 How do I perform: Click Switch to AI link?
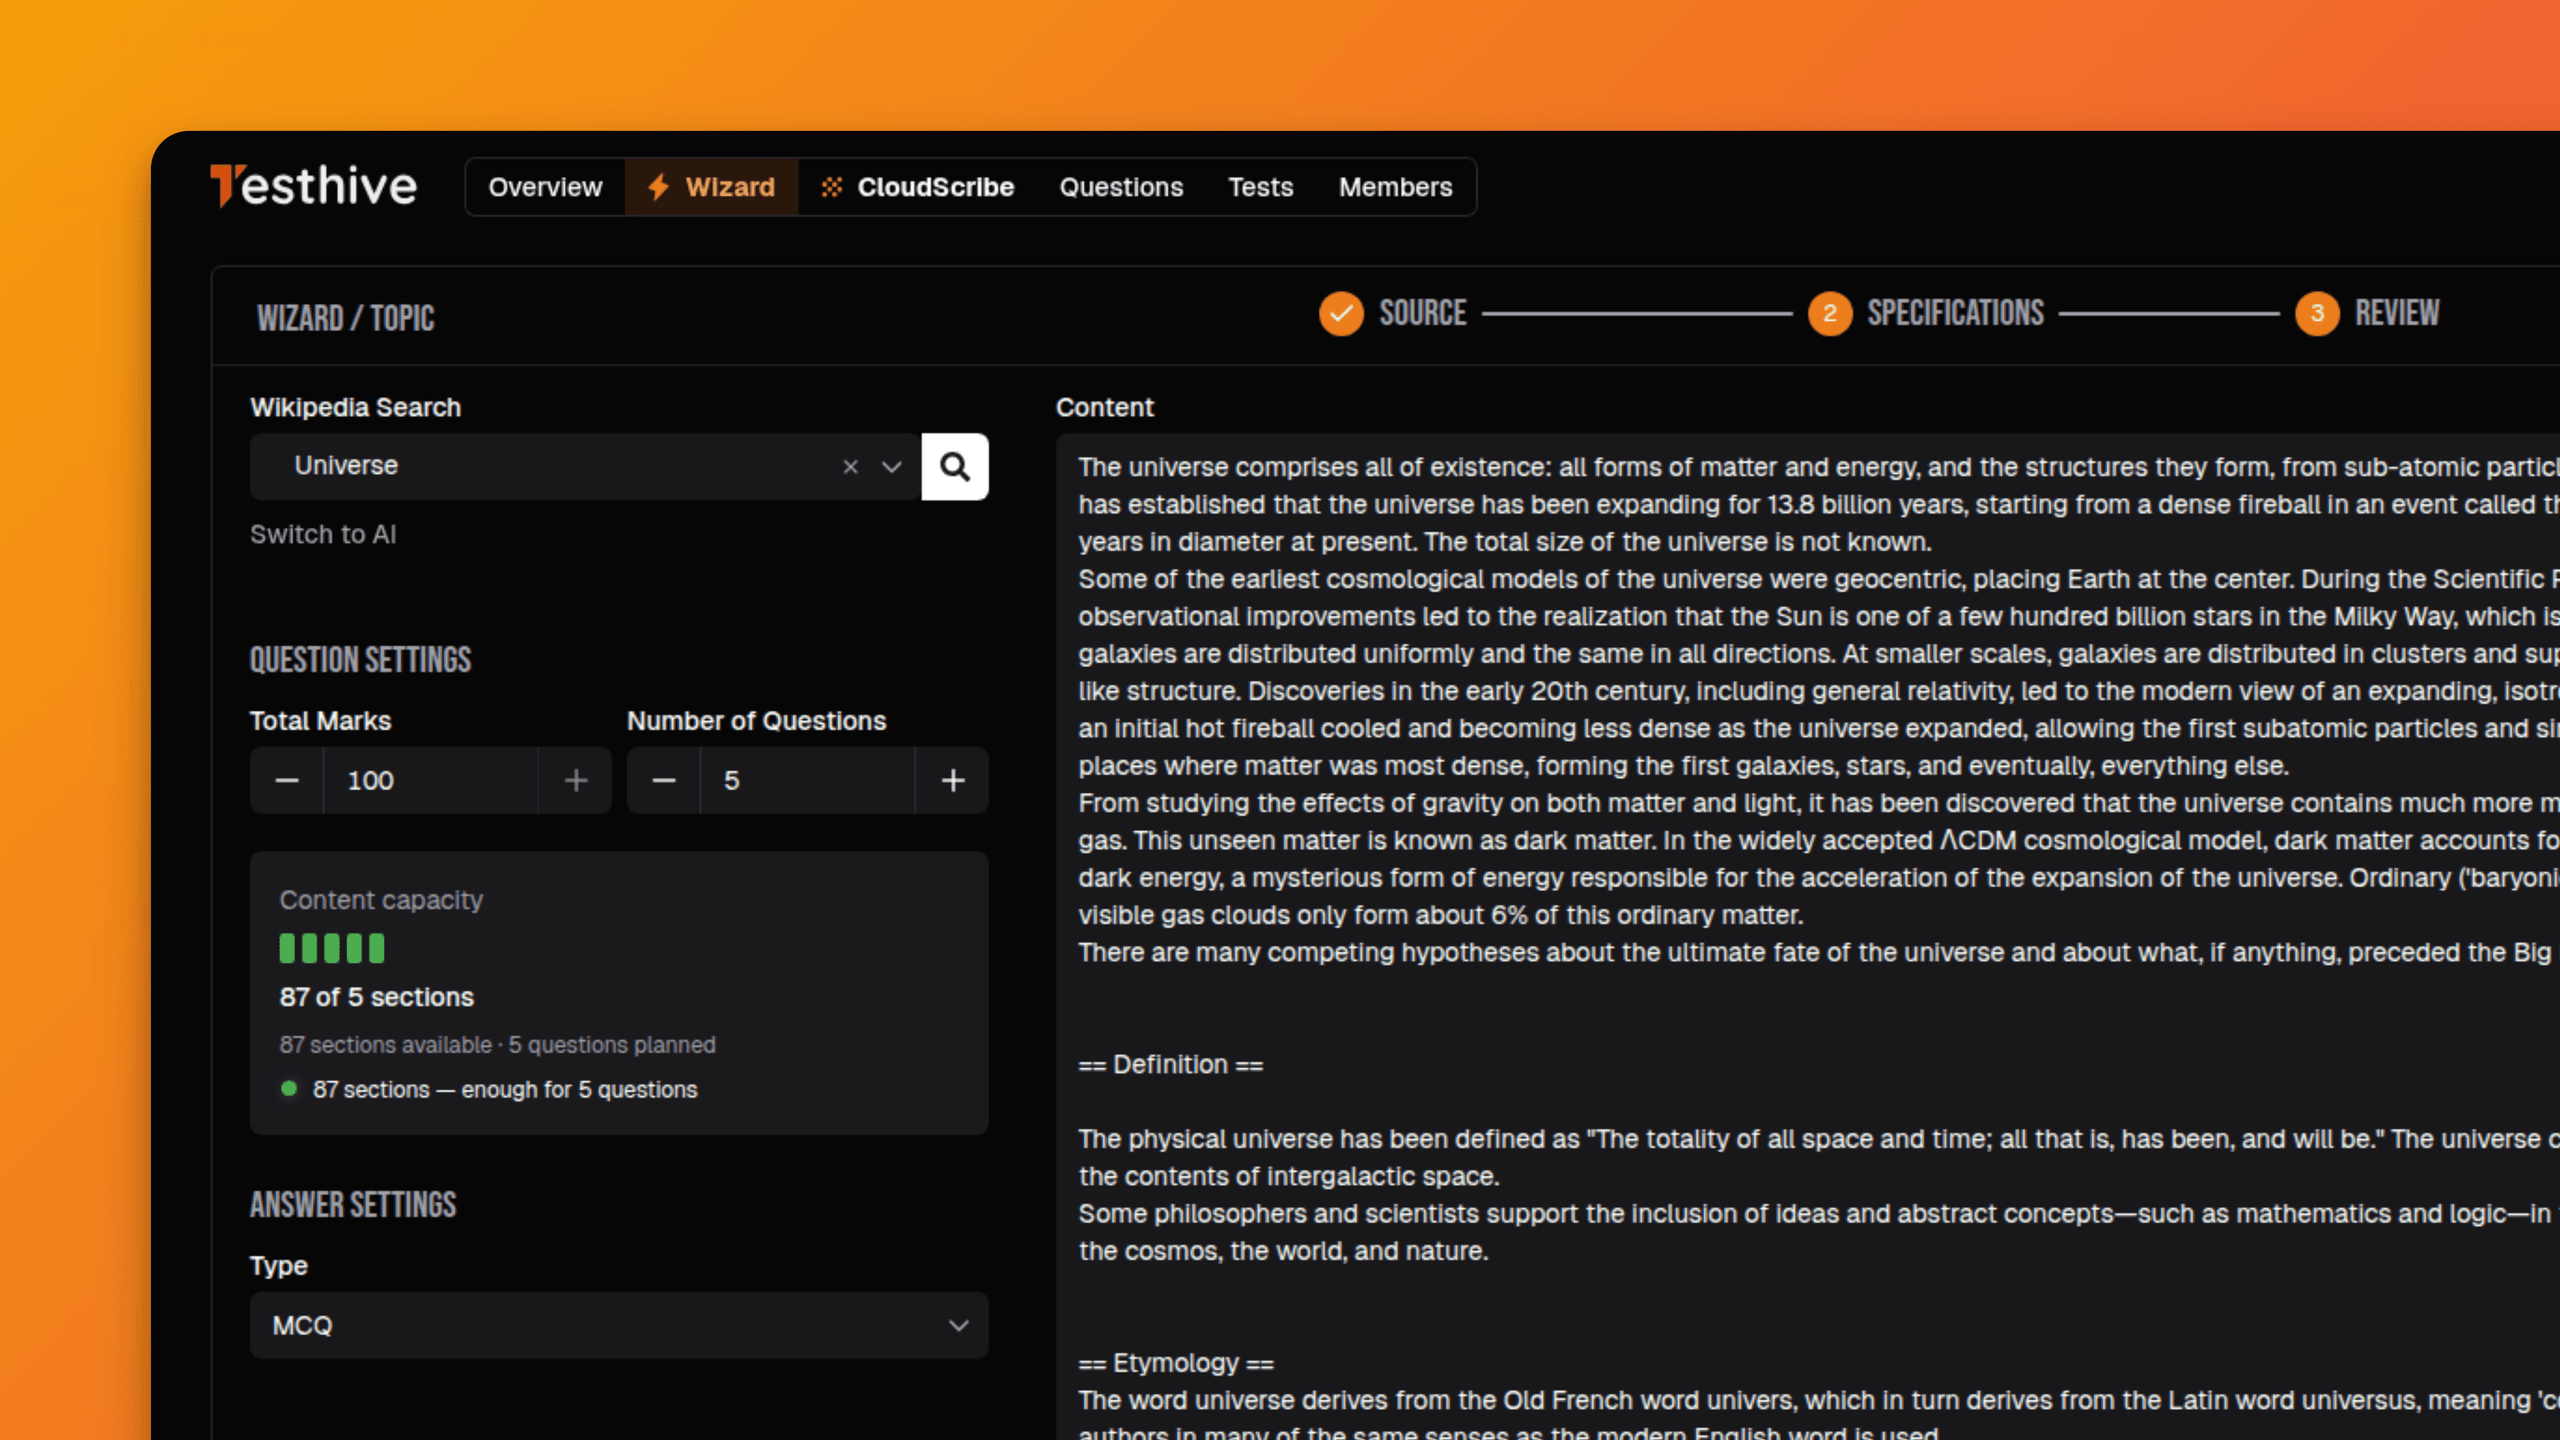(x=323, y=534)
